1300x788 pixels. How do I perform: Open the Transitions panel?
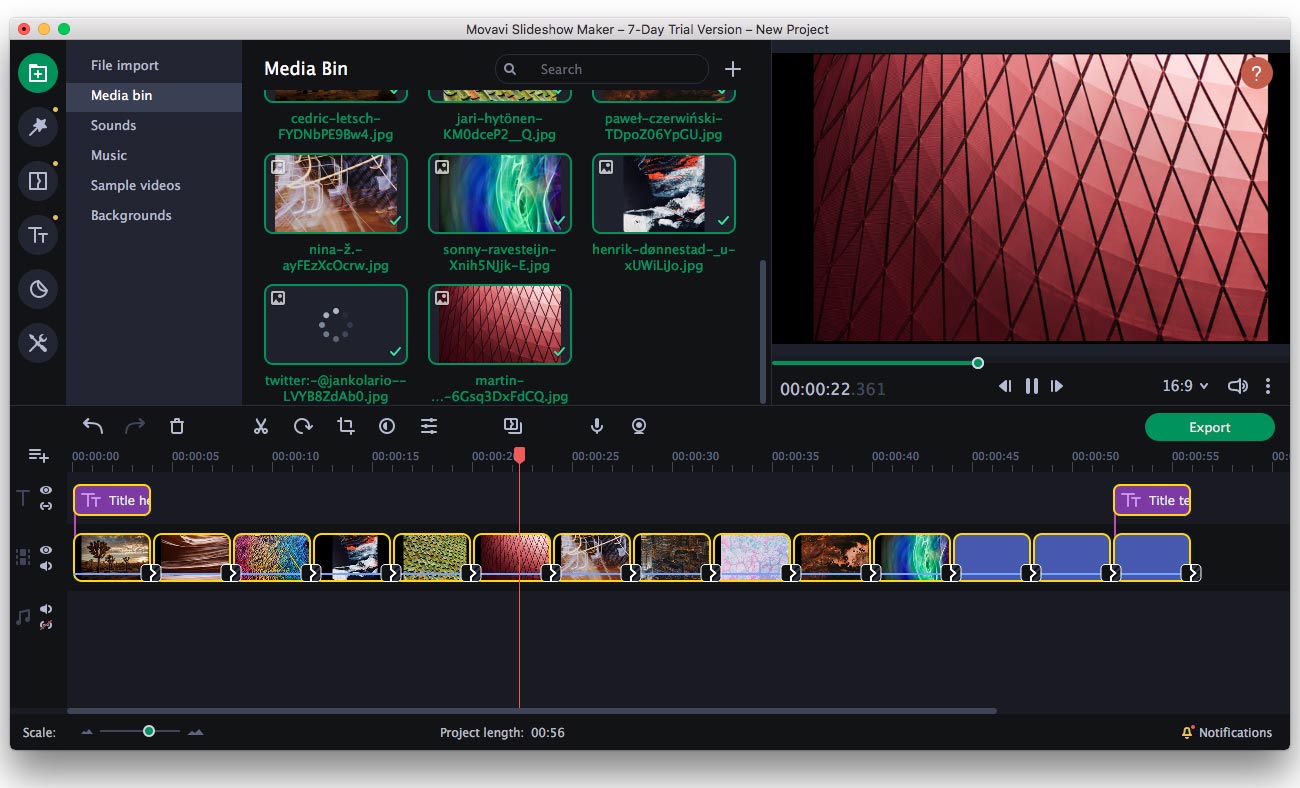[x=38, y=179]
